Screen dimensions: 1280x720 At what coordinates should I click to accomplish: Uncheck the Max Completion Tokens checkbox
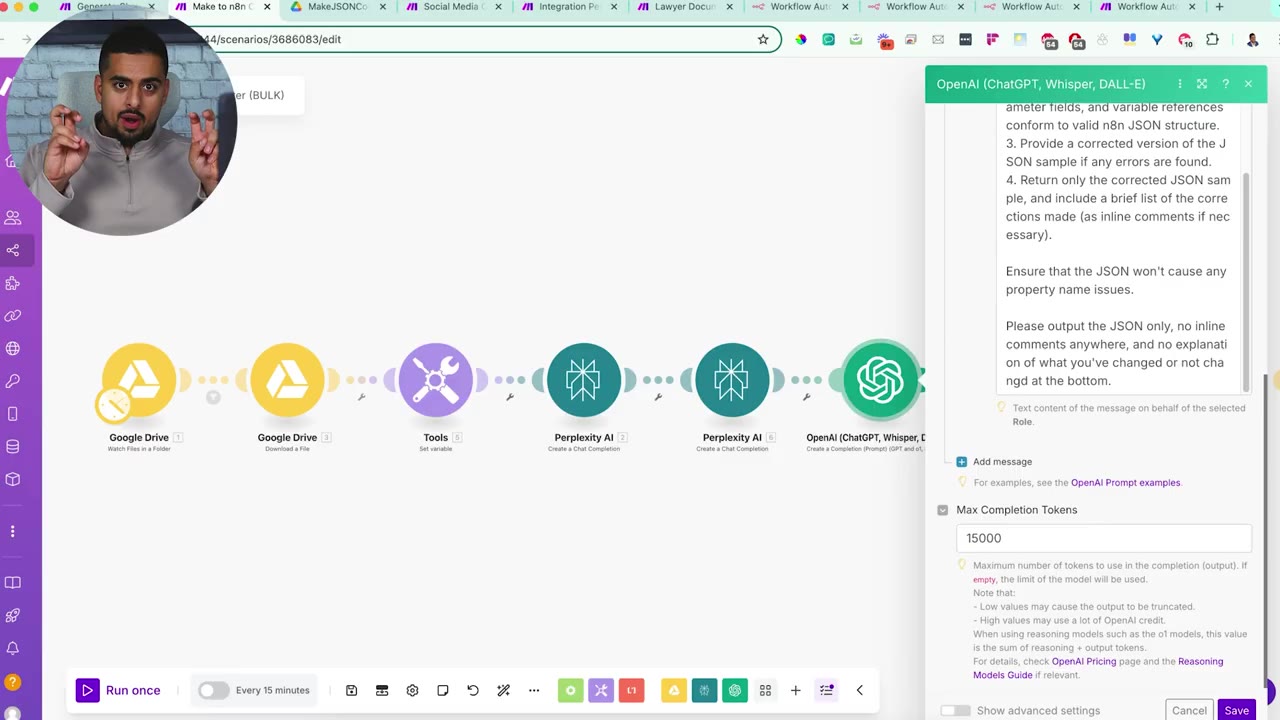[x=942, y=510]
